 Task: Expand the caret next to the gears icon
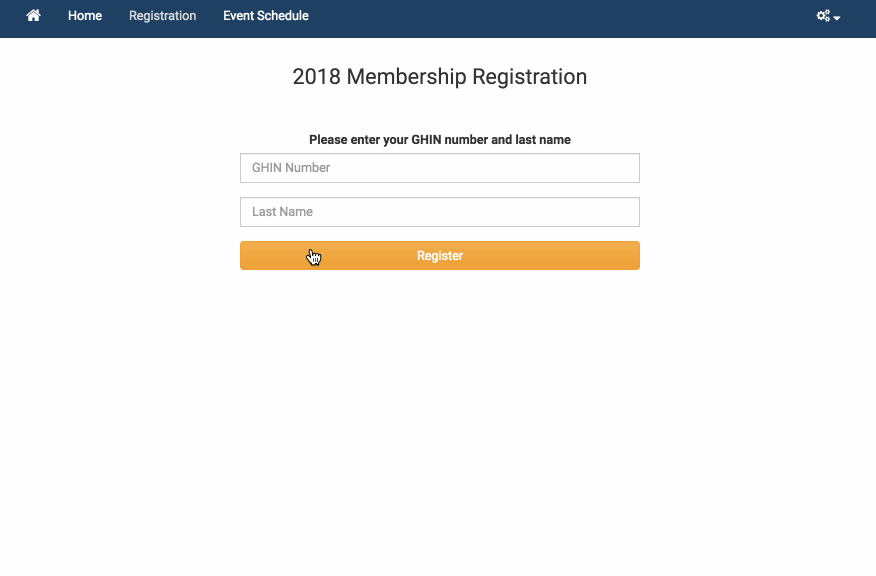point(837,18)
